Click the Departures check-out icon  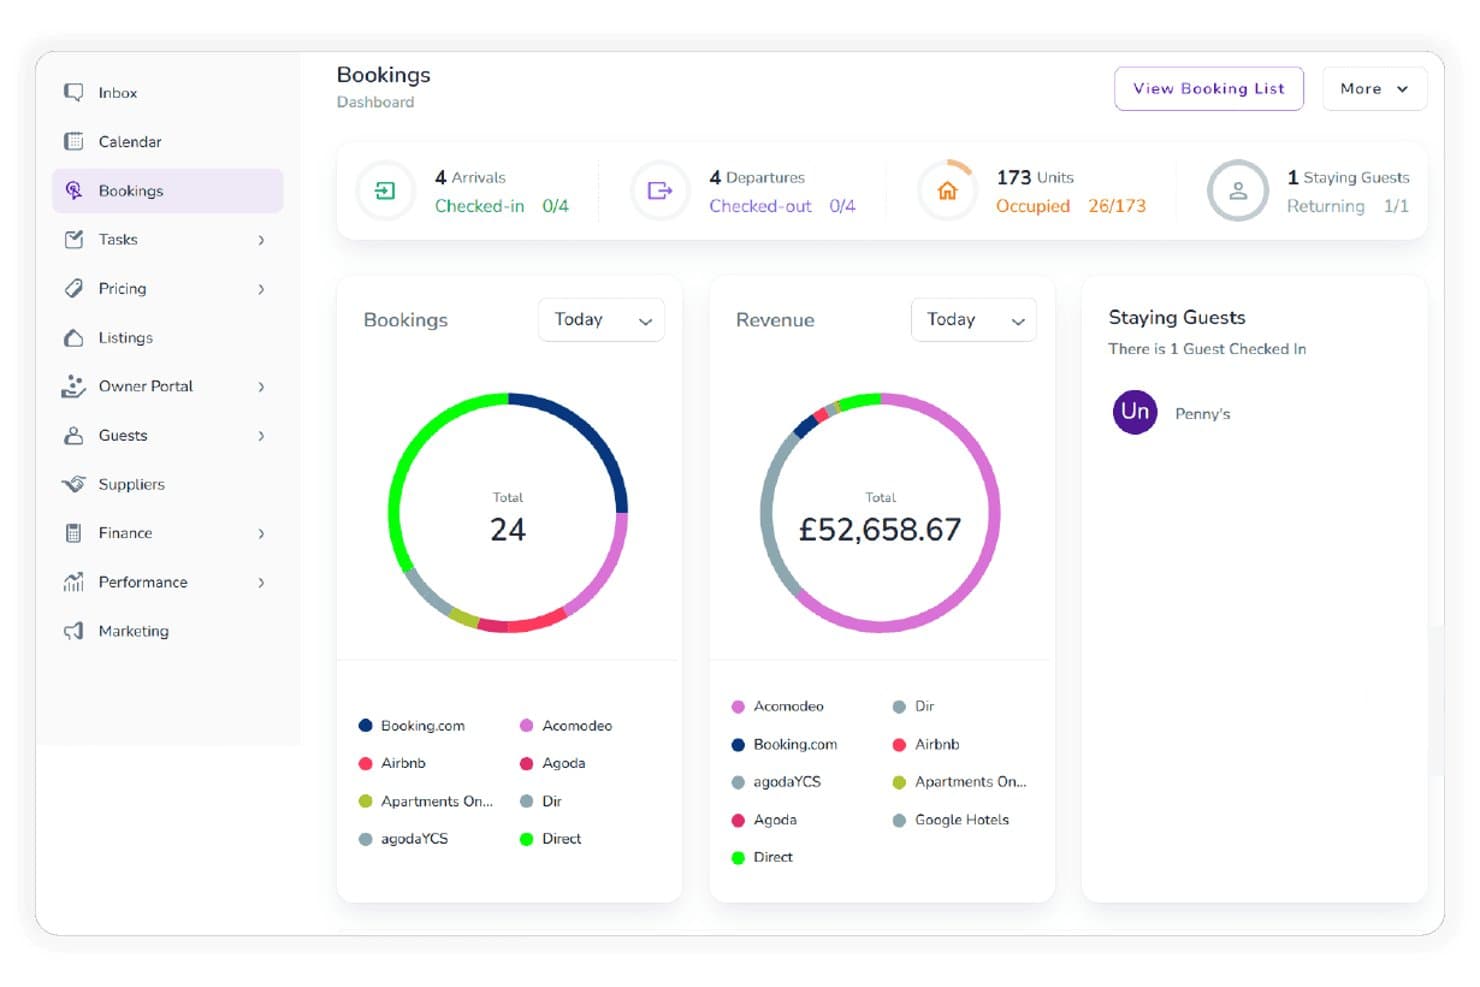(660, 190)
